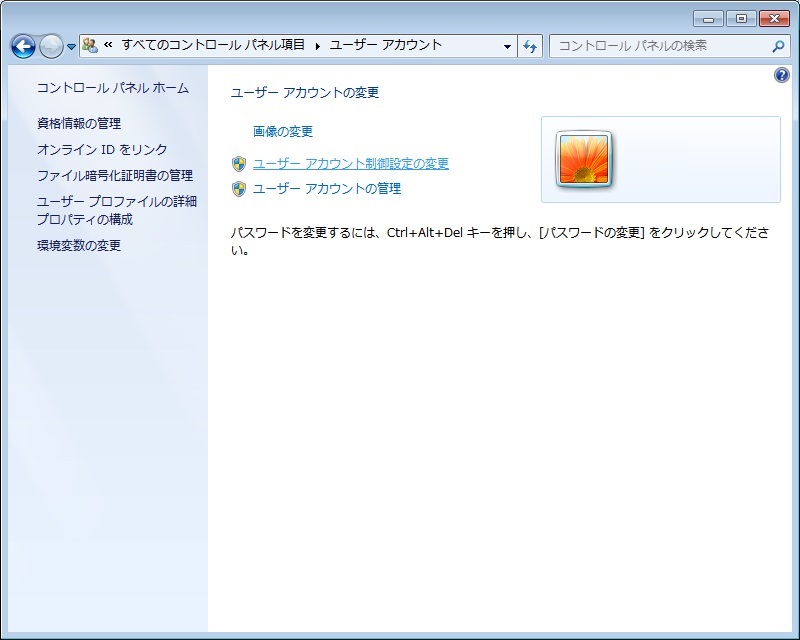This screenshot has height=640, width=800.
Task: Select すべてのコントロール パネル項目 breadcrumb
Action: [213, 45]
